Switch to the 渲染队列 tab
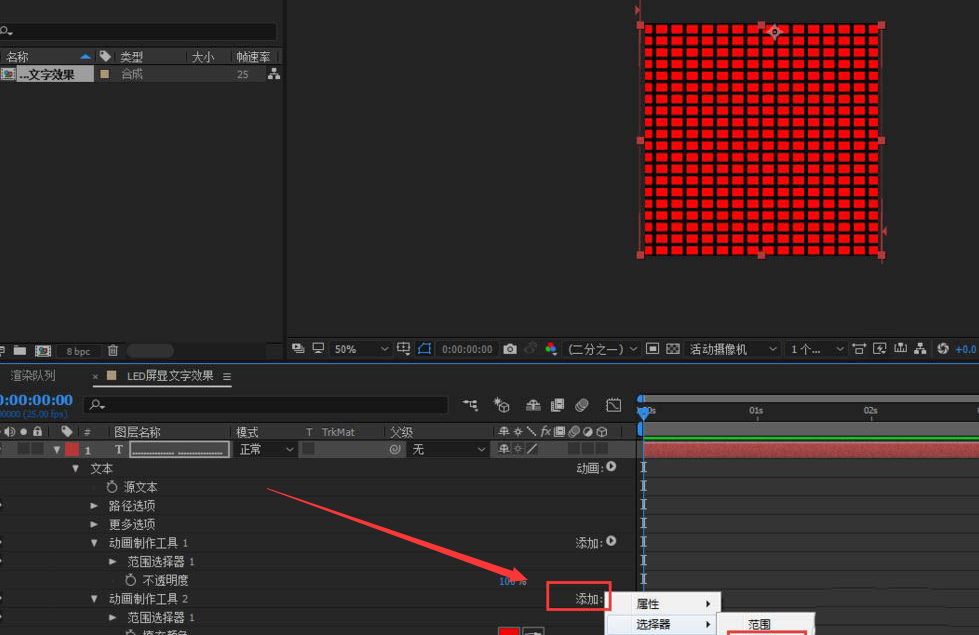Viewport: 979px width, 635px height. tap(33, 376)
